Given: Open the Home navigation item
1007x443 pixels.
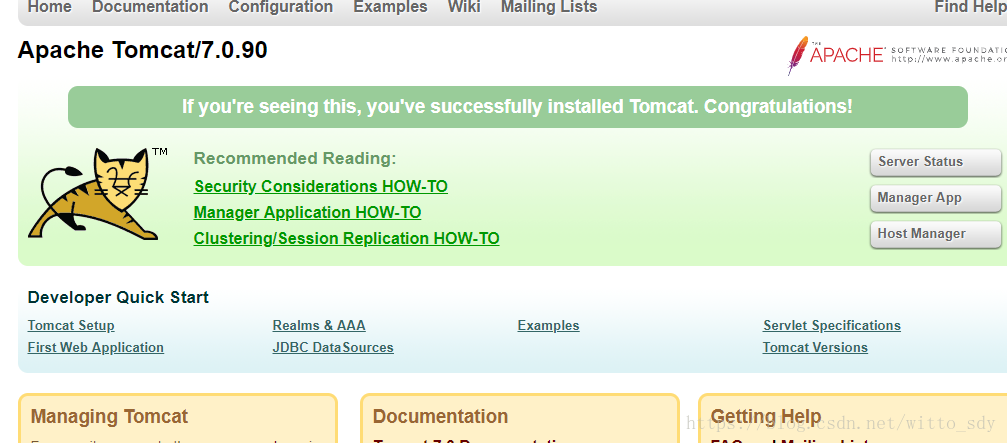Looking at the screenshot, I should [x=49, y=7].
